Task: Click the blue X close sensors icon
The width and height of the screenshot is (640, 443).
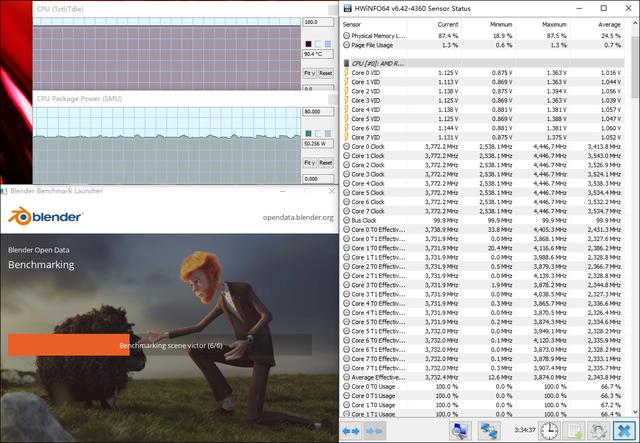Action: [x=623, y=430]
